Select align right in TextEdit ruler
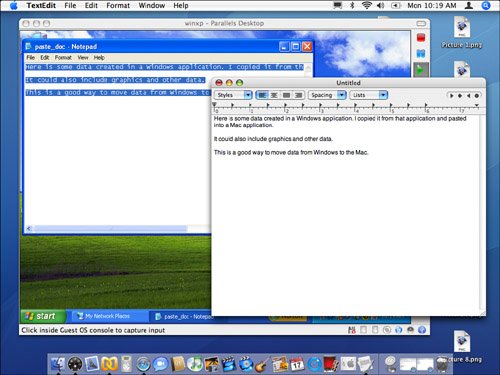The height and width of the screenshot is (375, 500). [298, 95]
